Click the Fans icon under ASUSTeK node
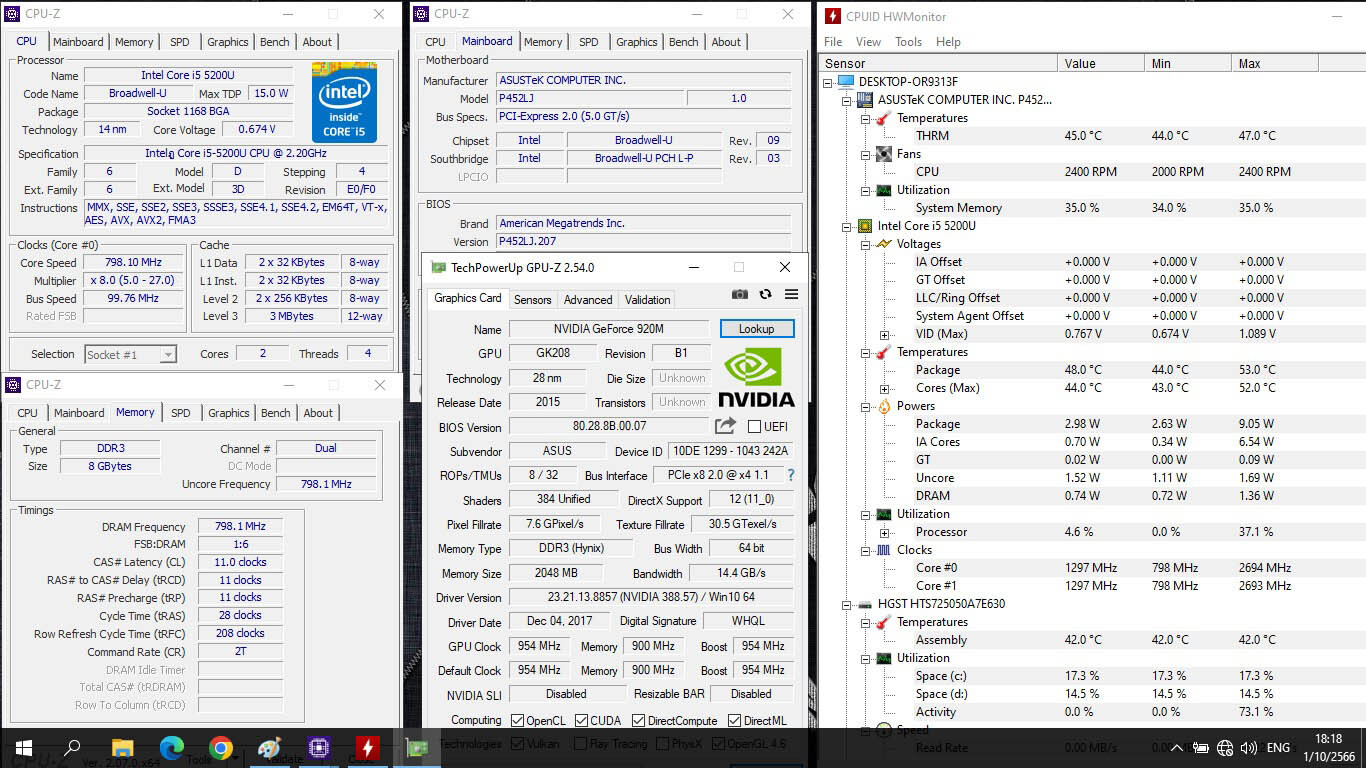This screenshot has width=1366, height=768. pos(883,153)
